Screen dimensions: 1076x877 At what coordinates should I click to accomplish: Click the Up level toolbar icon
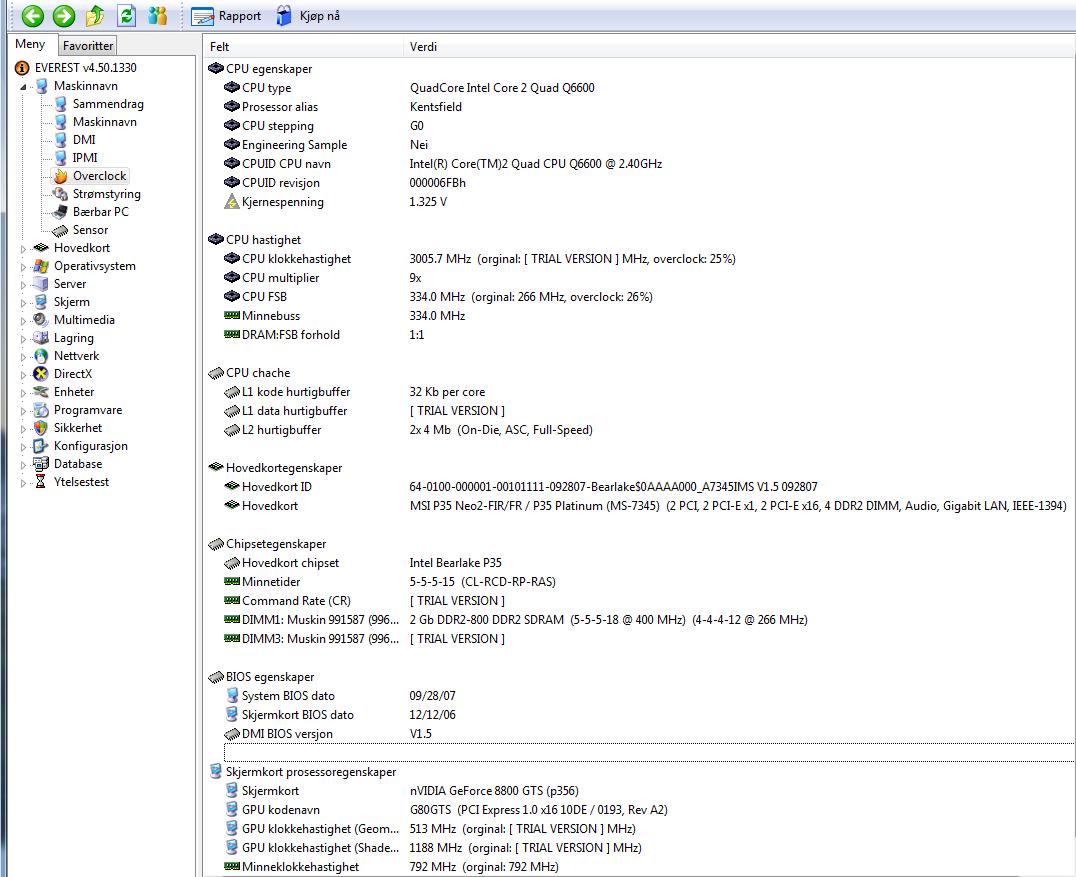(x=95, y=16)
